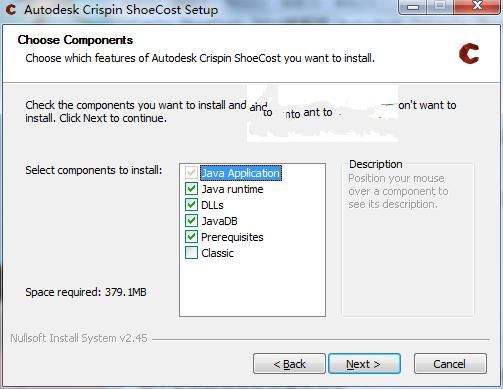Click the red Crispin logo in header
This screenshot has height=389, width=503.
[x=469, y=53]
